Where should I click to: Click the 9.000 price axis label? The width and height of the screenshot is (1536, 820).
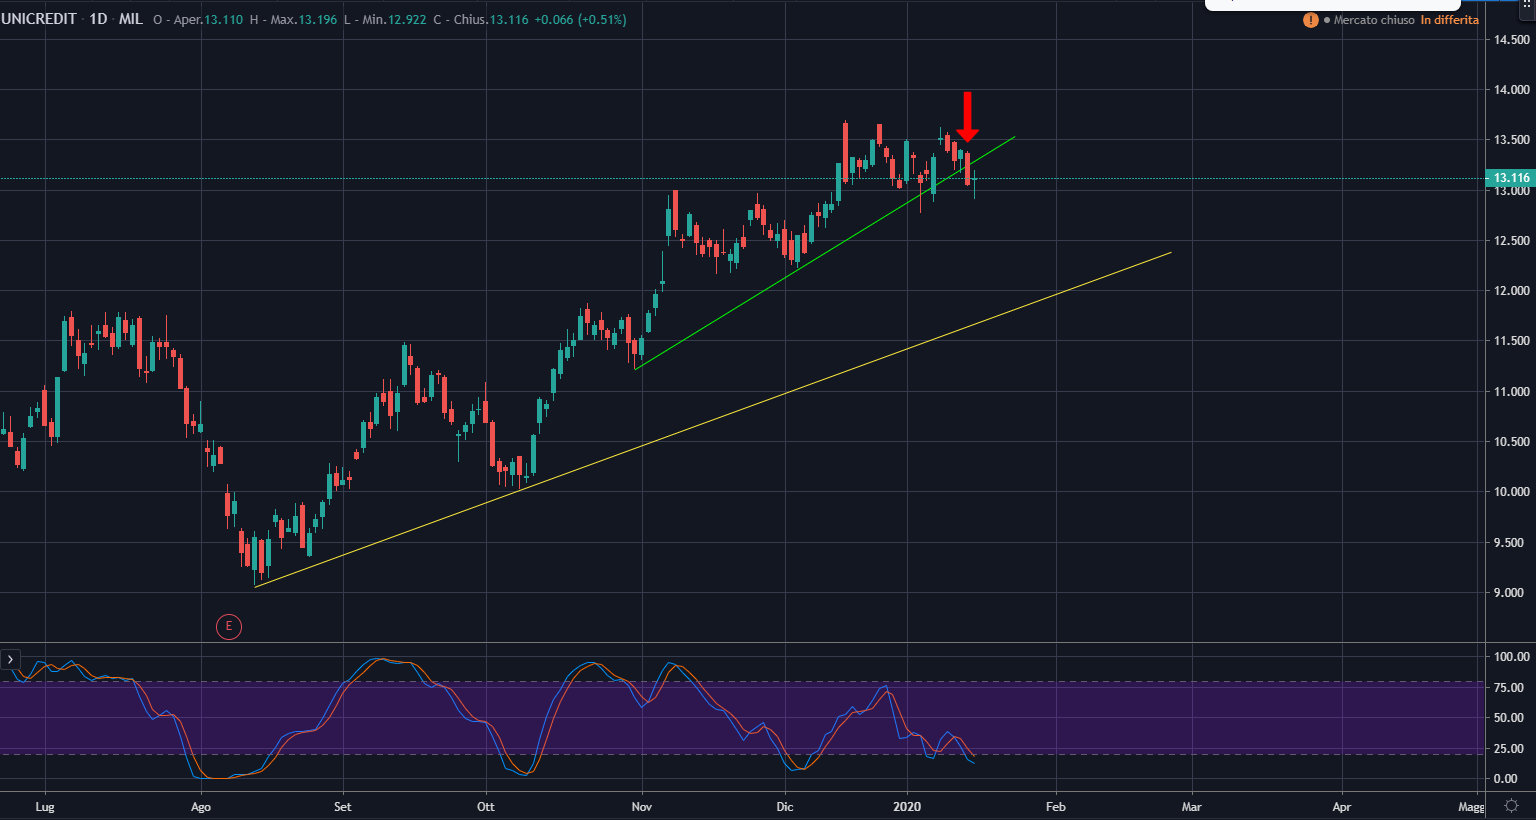[x=1511, y=593]
